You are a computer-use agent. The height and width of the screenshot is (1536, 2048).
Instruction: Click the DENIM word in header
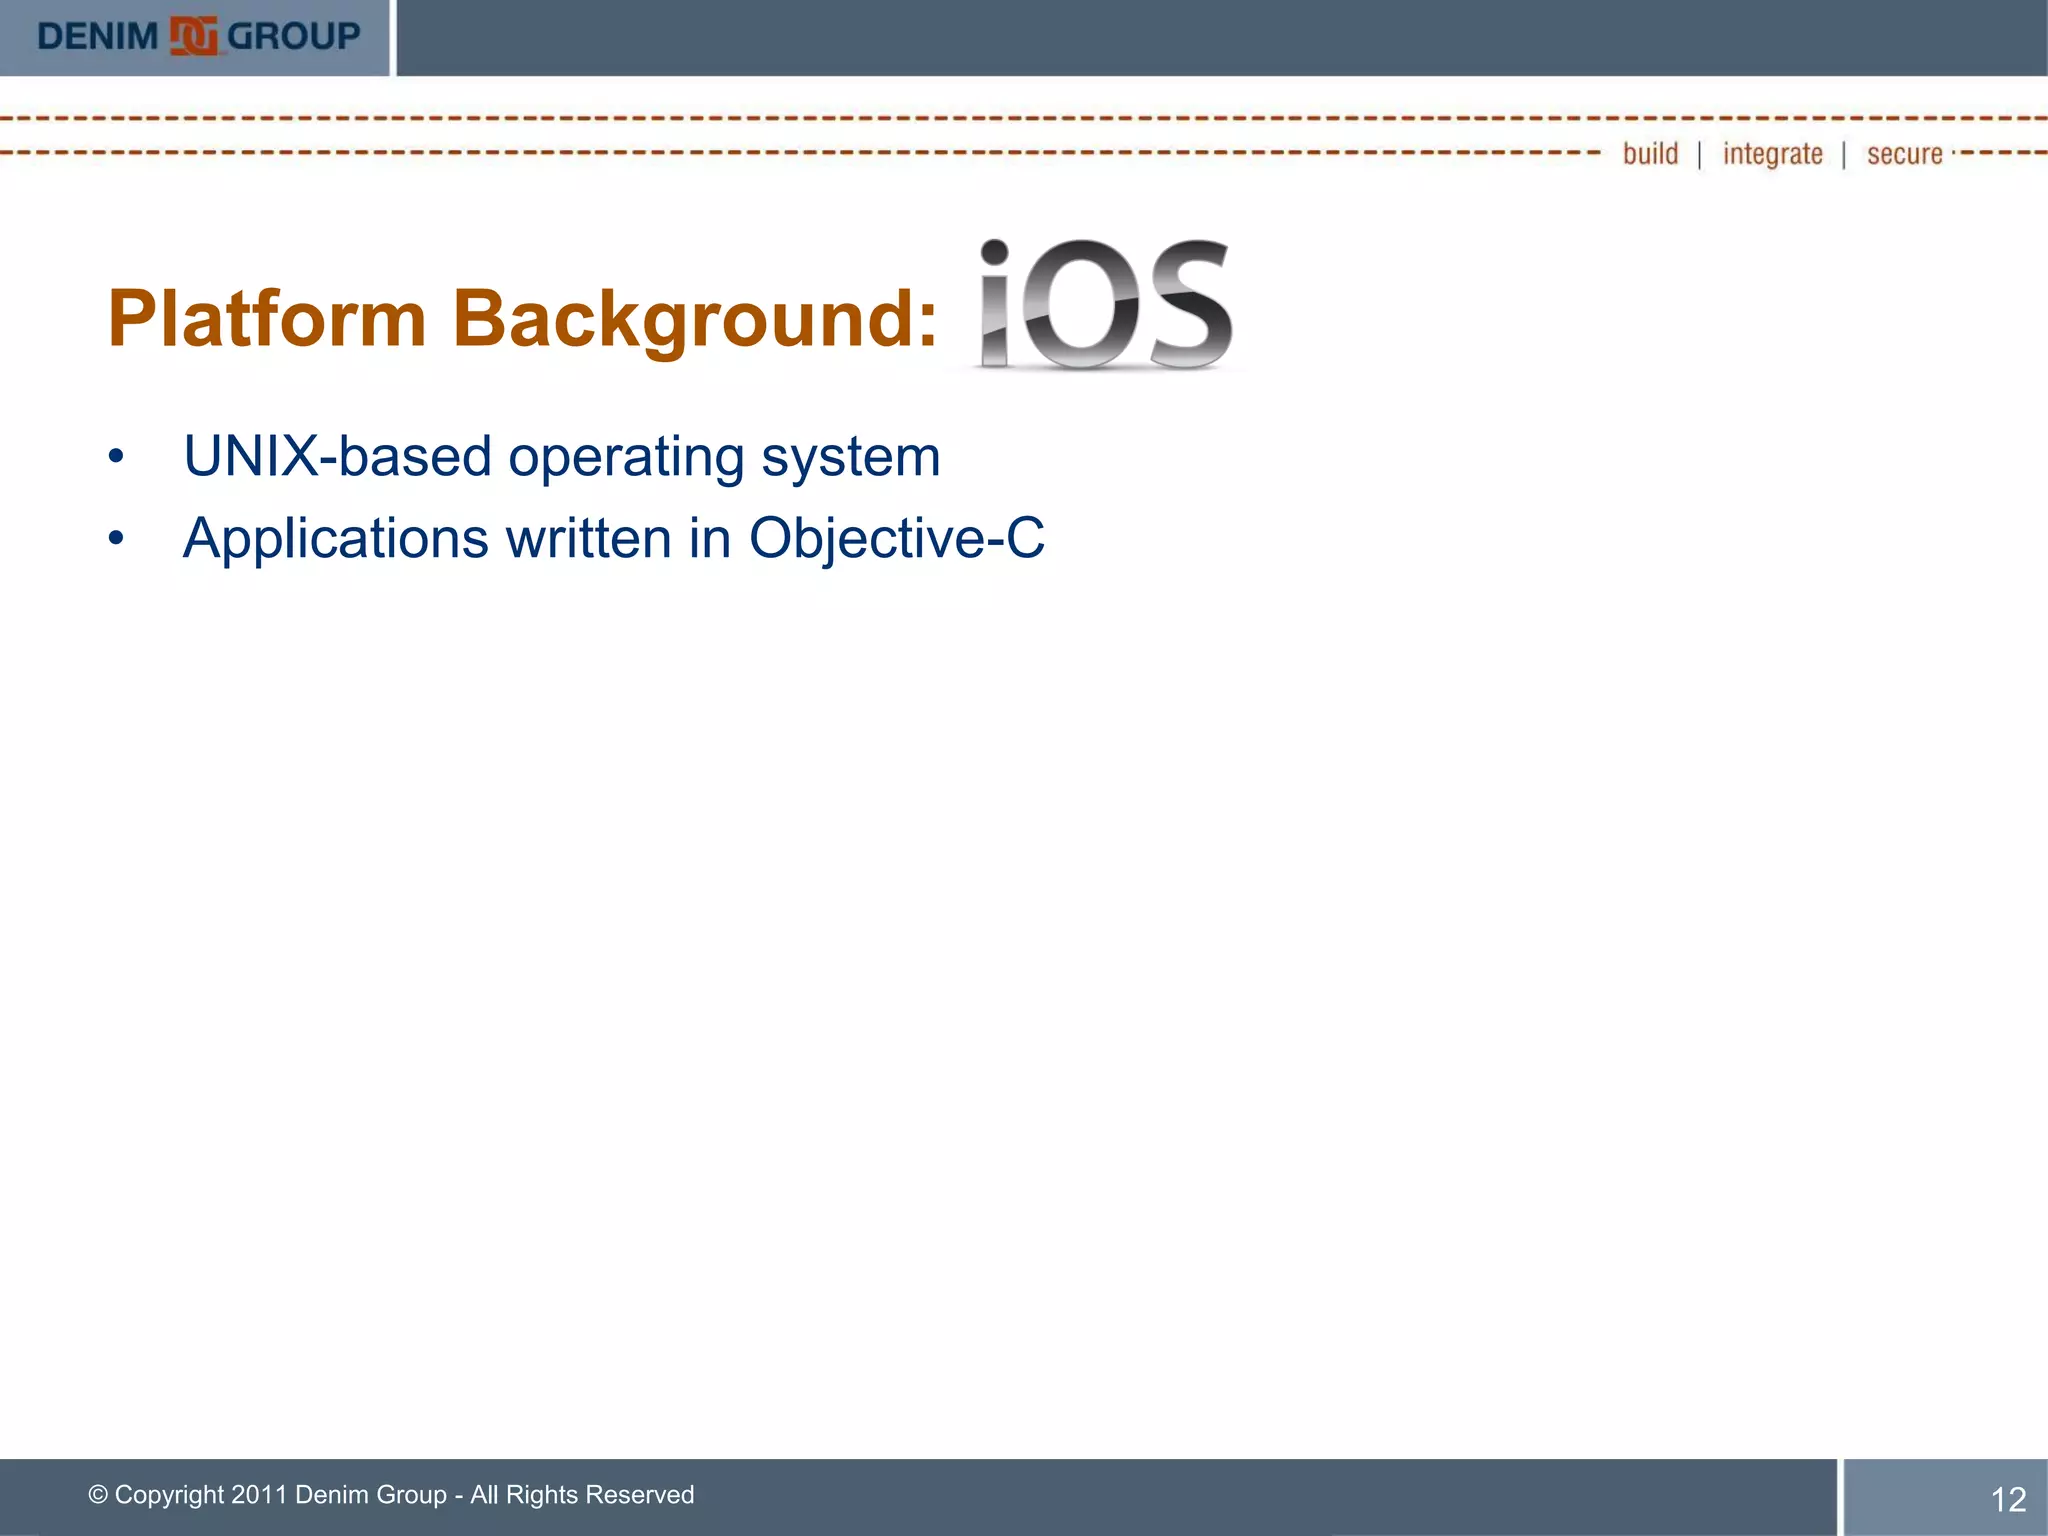coord(97,37)
